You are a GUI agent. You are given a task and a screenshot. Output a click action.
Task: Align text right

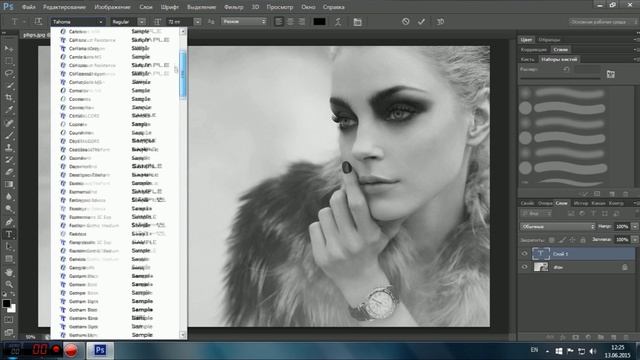302,22
